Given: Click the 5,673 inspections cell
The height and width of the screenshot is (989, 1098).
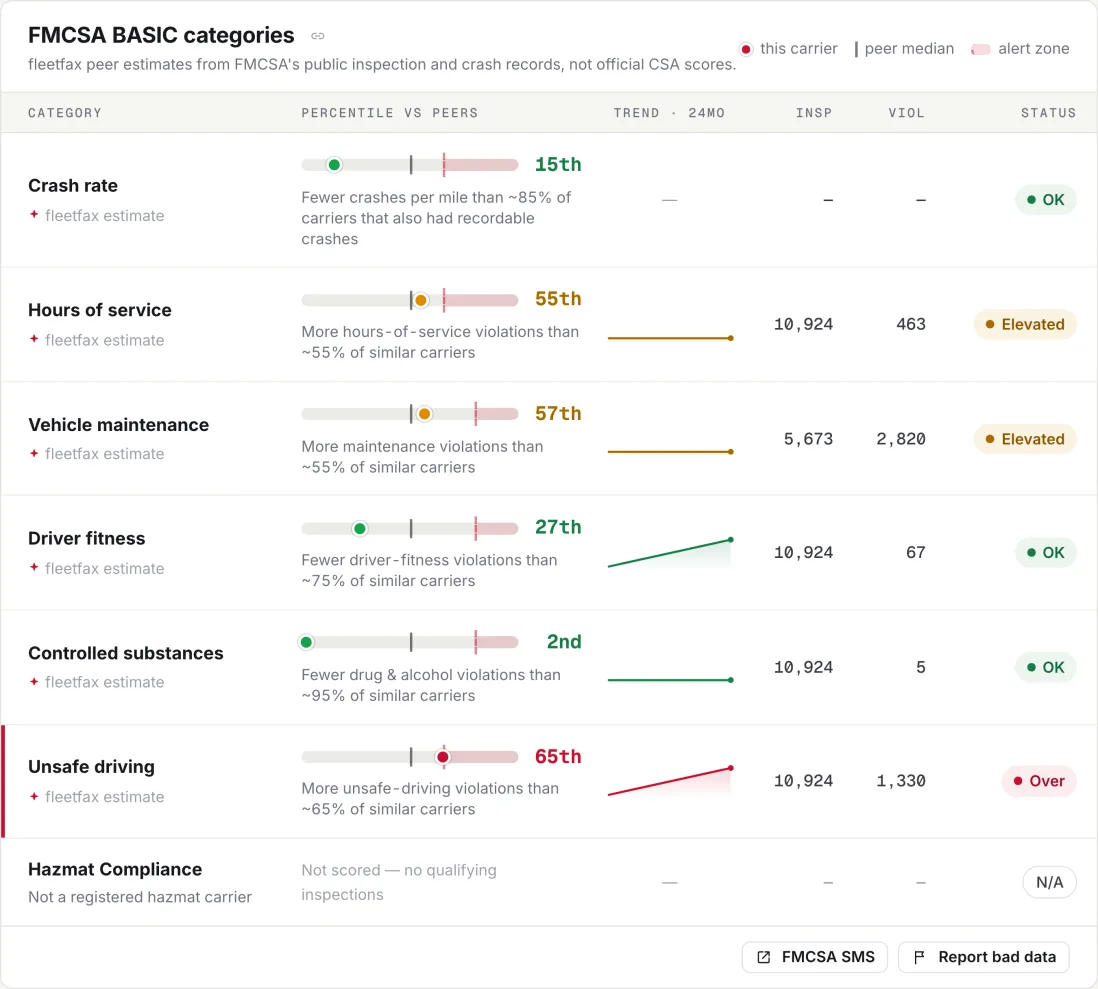Looking at the screenshot, I should click(808, 439).
